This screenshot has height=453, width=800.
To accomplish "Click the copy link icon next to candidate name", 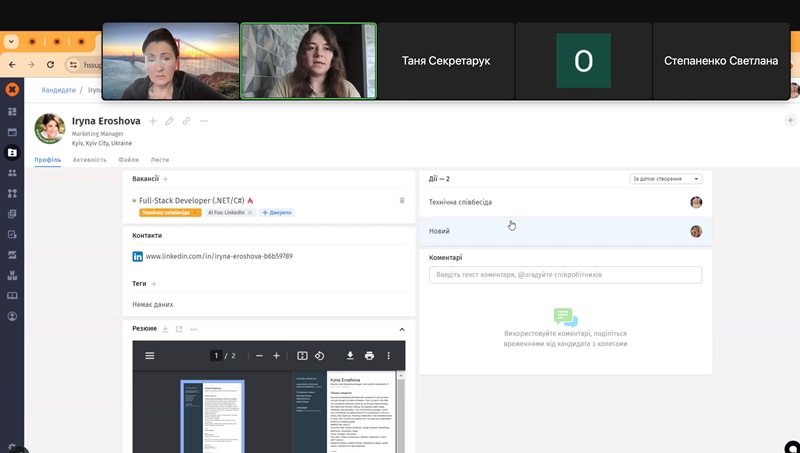I will pos(187,121).
